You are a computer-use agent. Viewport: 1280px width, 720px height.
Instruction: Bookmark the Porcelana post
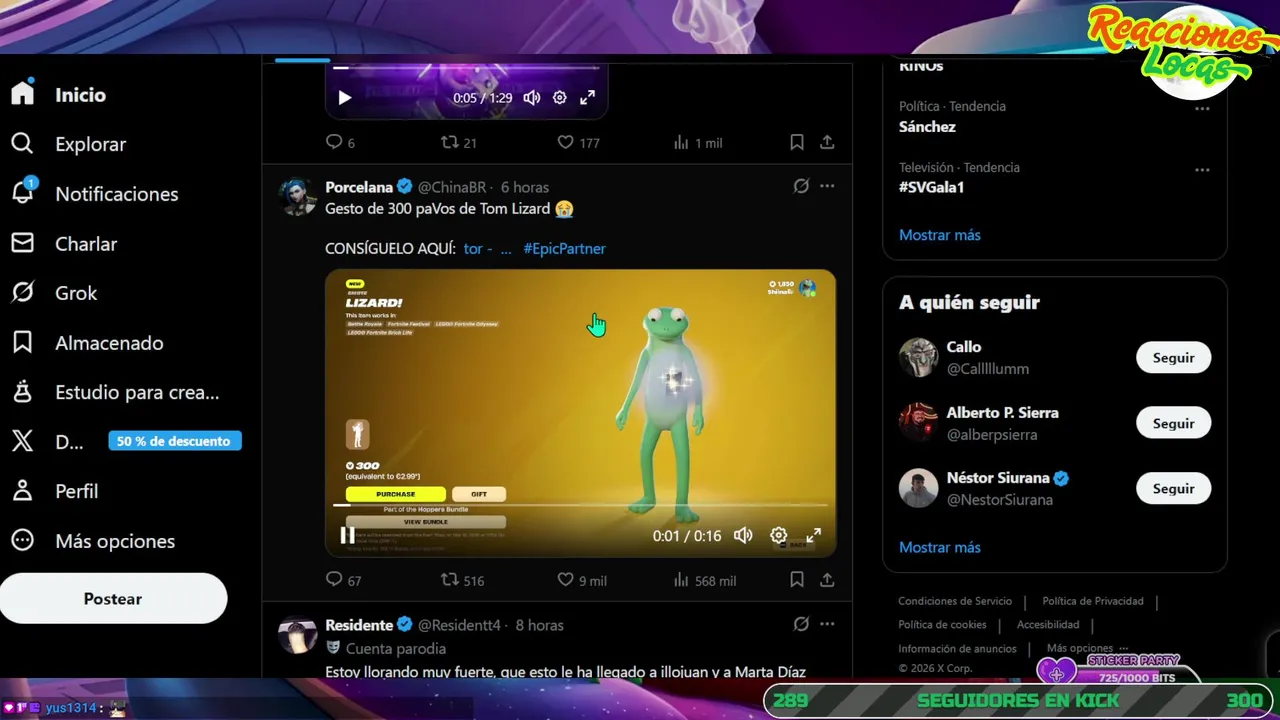pyautogui.click(x=797, y=579)
